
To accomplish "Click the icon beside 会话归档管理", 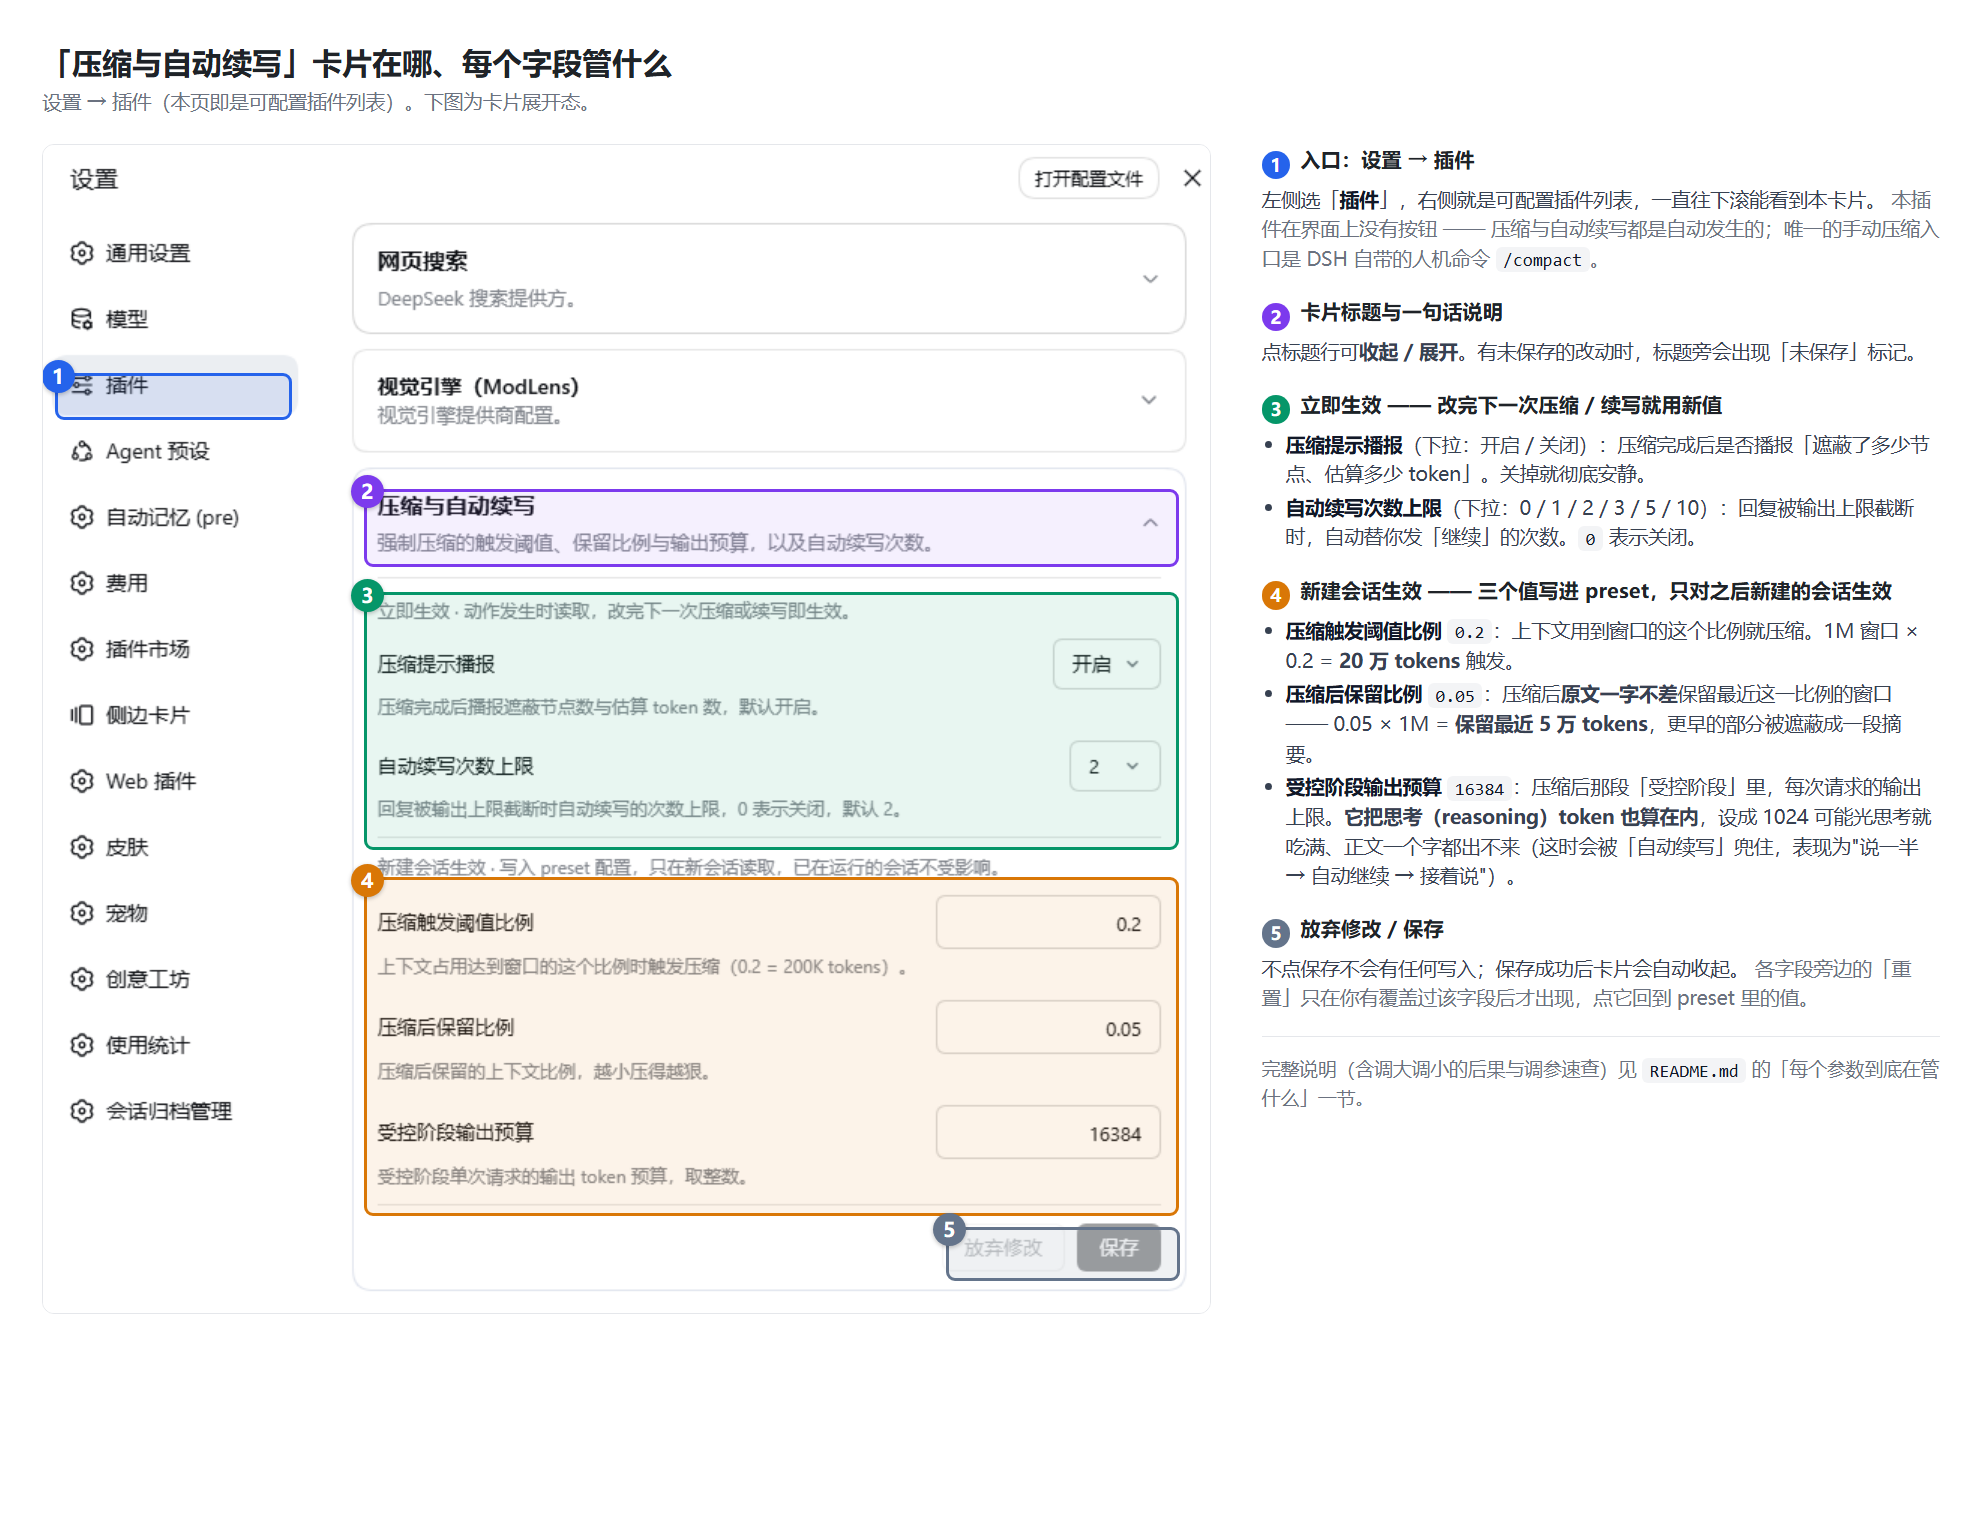I will click(82, 1111).
